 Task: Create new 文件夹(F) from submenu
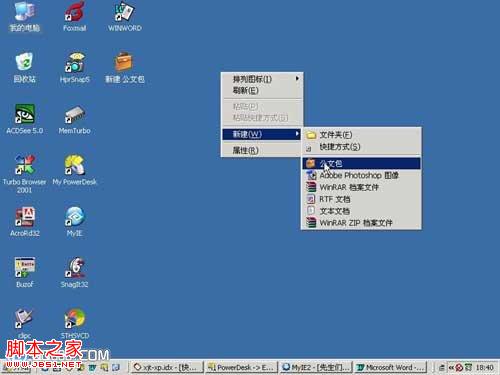[x=361, y=135]
